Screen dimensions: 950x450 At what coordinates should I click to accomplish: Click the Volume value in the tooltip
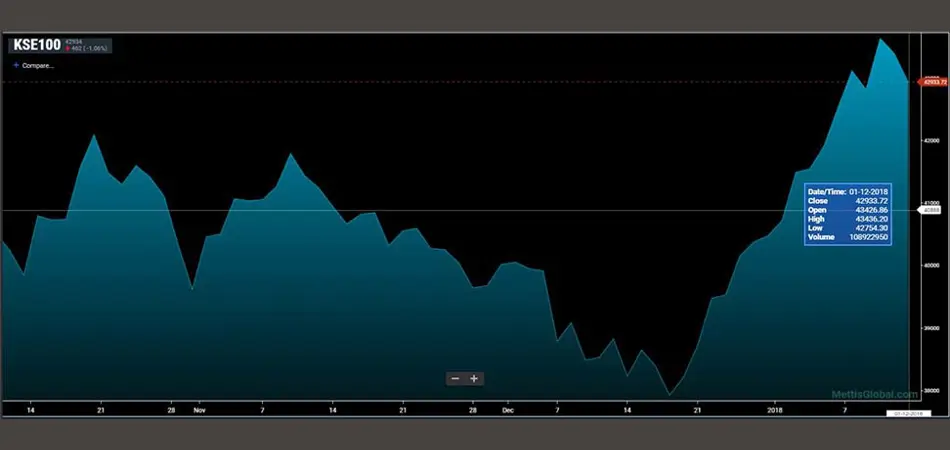point(869,237)
